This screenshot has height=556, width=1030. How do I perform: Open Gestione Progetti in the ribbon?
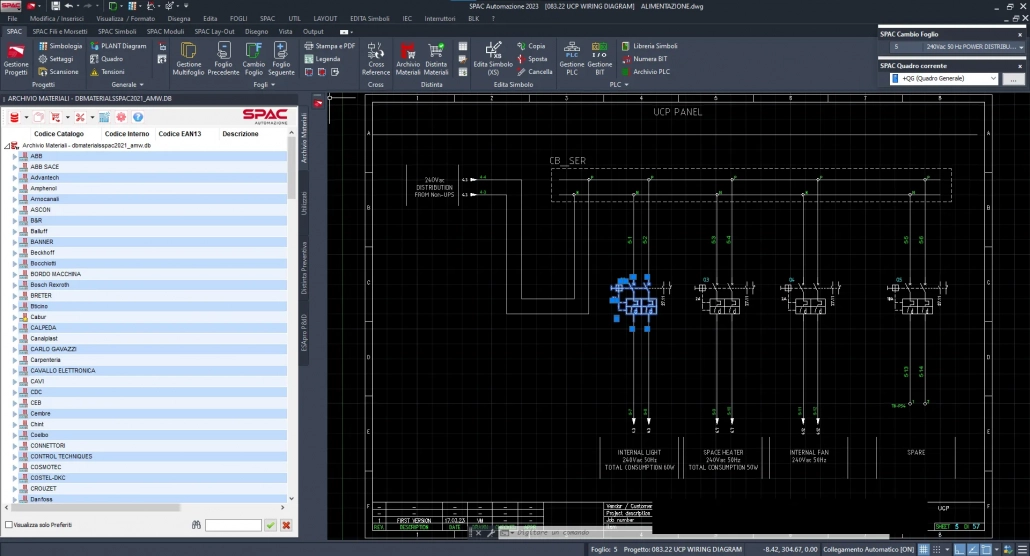pyautogui.click(x=16, y=58)
